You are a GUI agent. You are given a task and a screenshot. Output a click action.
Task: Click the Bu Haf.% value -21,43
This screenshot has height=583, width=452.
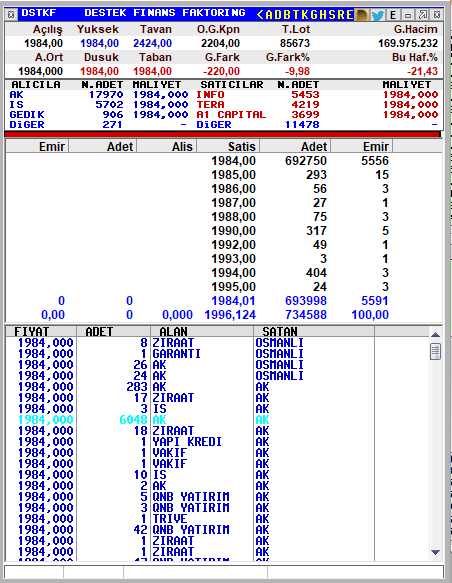point(423,71)
